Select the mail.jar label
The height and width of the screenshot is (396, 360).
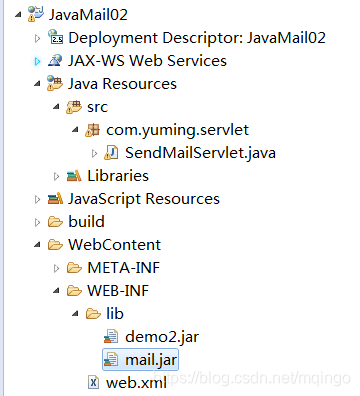tap(151, 360)
